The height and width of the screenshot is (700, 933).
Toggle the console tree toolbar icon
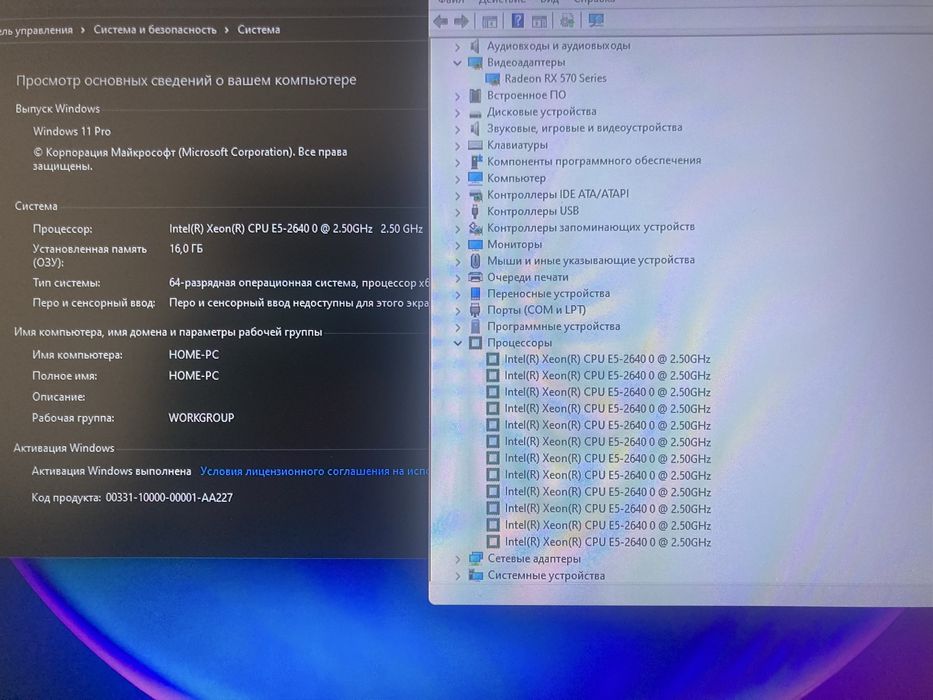pos(490,21)
